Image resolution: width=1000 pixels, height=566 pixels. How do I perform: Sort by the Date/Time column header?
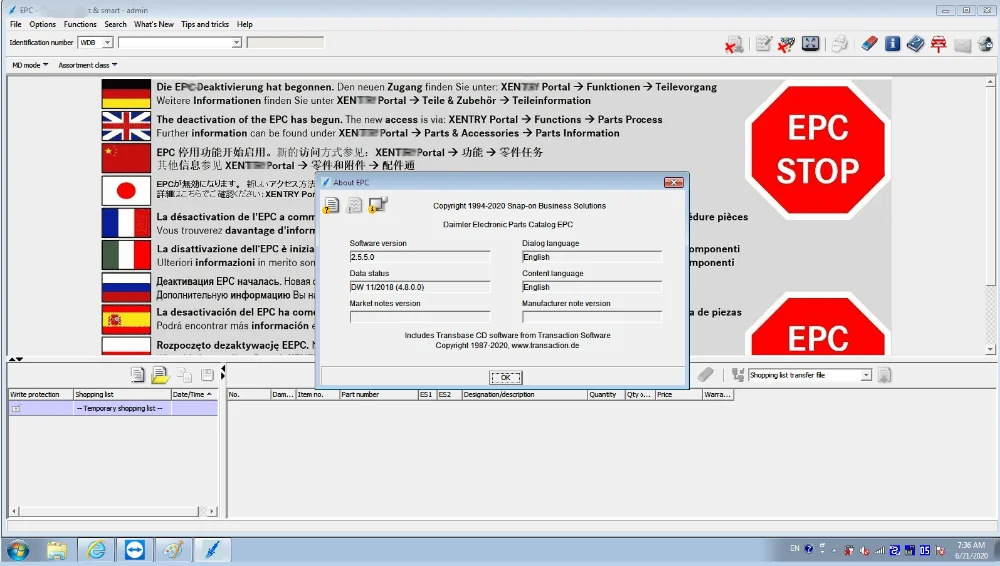coord(194,394)
